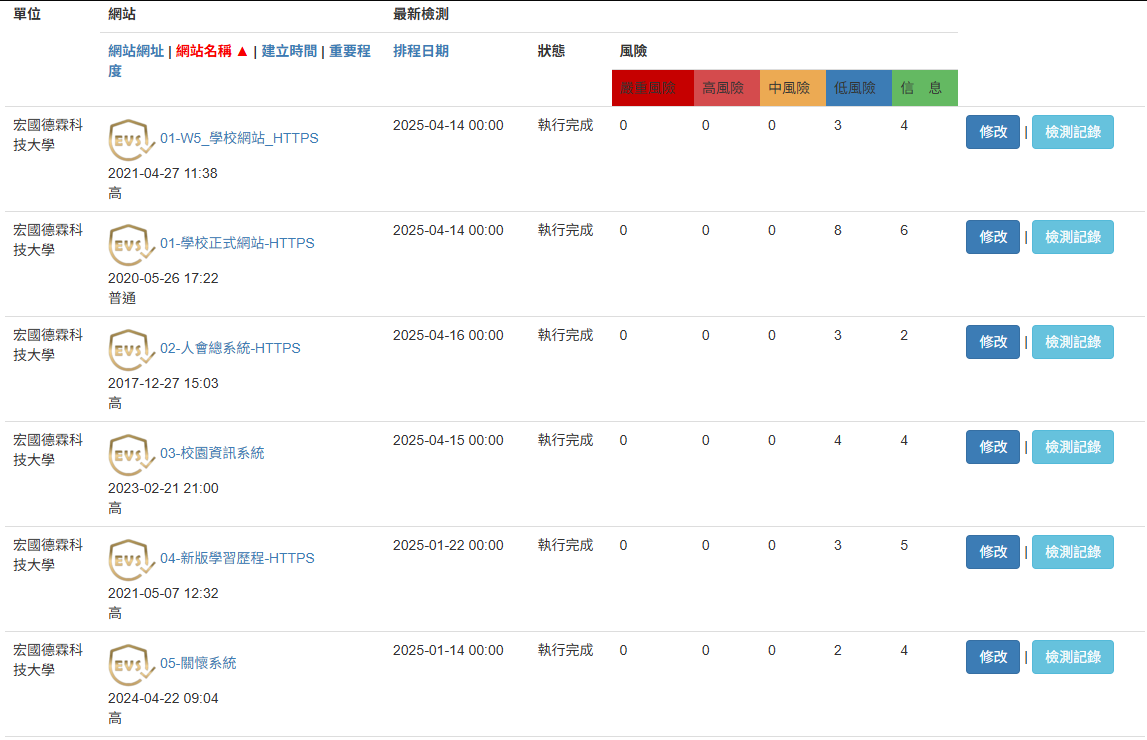Click EVS shield icon for 02-人會總系統-HTTPS
Screen dimensions: 1147x740
(x=132, y=349)
